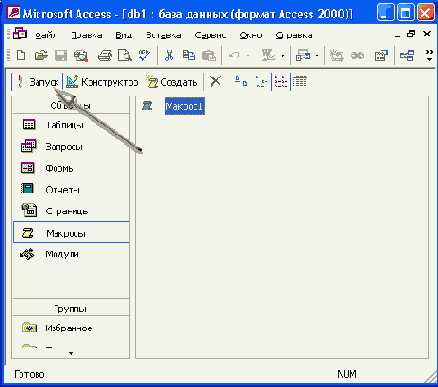Click the Analyze toolbar icon
Screen dimensions: 438x387
pyautogui.click(x=303, y=56)
